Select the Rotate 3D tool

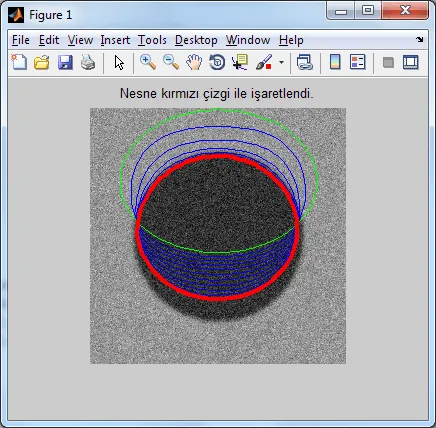pos(217,62)
